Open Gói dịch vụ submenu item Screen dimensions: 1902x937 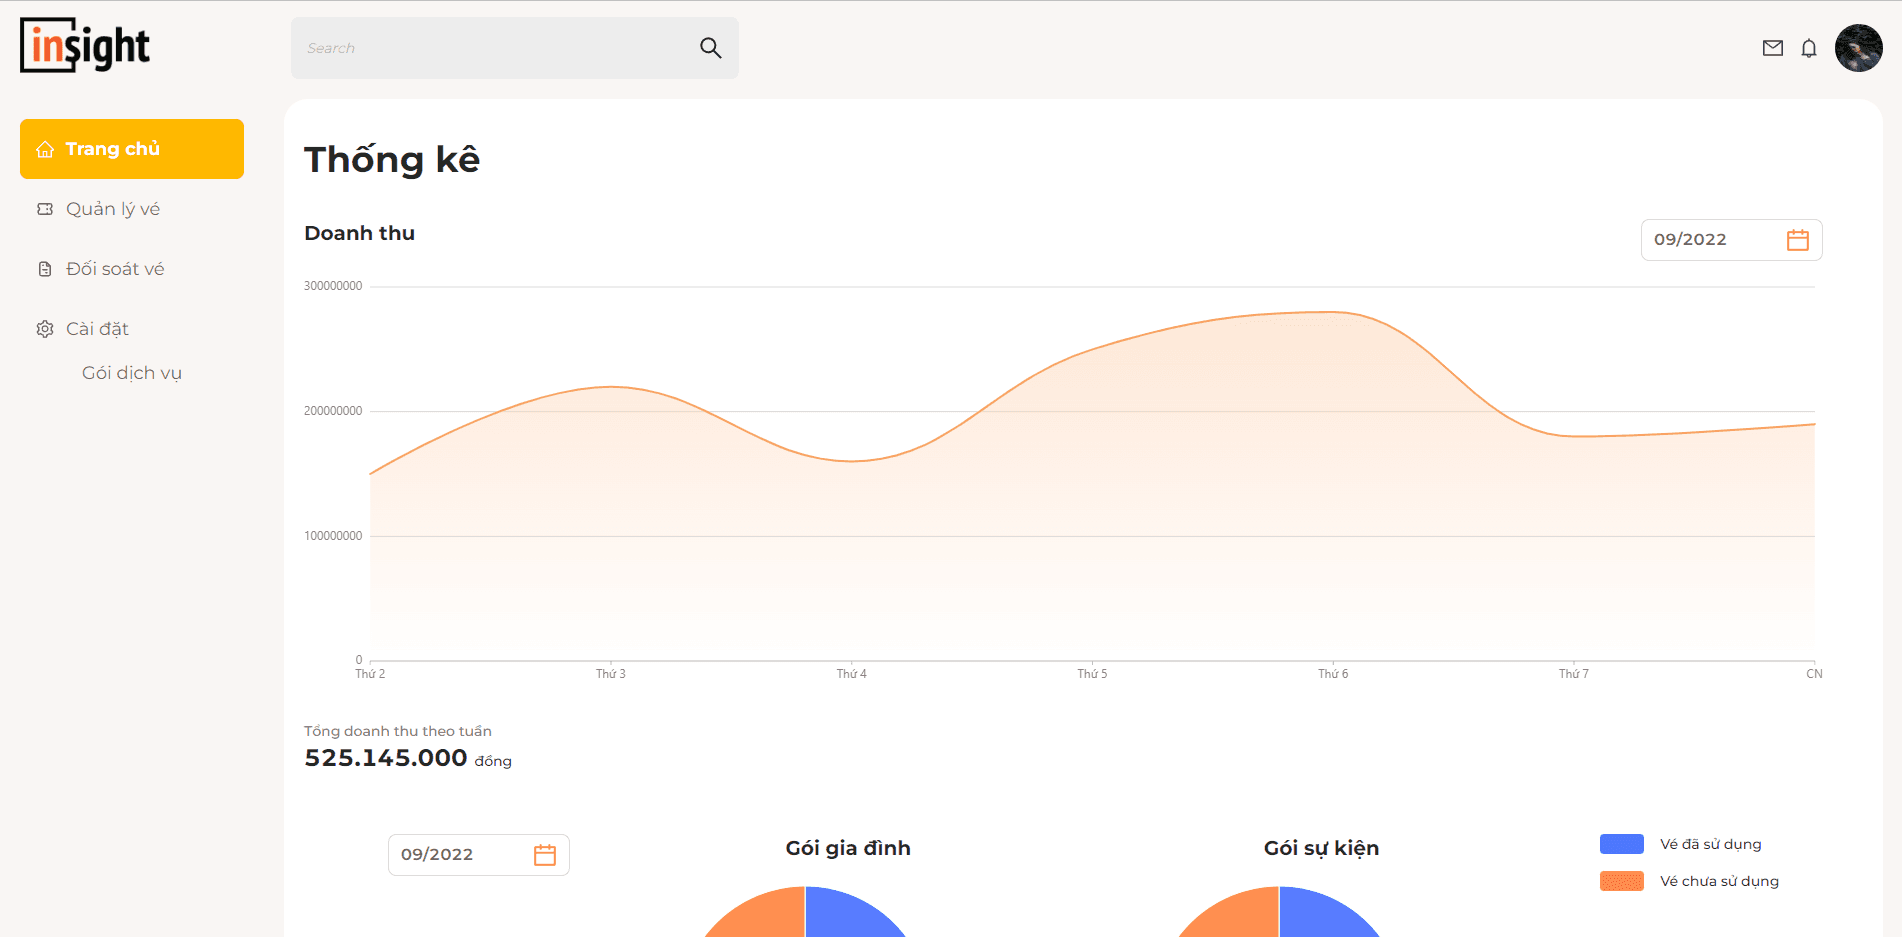(x=132, y=373)
